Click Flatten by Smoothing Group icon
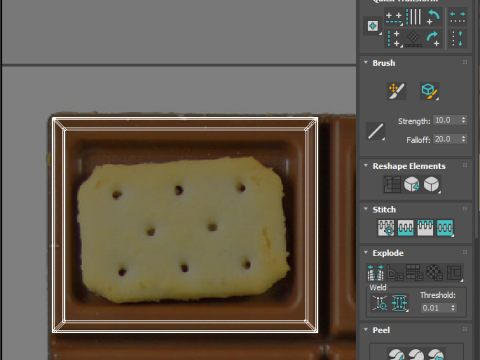Viewport: 480px width, 360px height. (x=415, y=273)
